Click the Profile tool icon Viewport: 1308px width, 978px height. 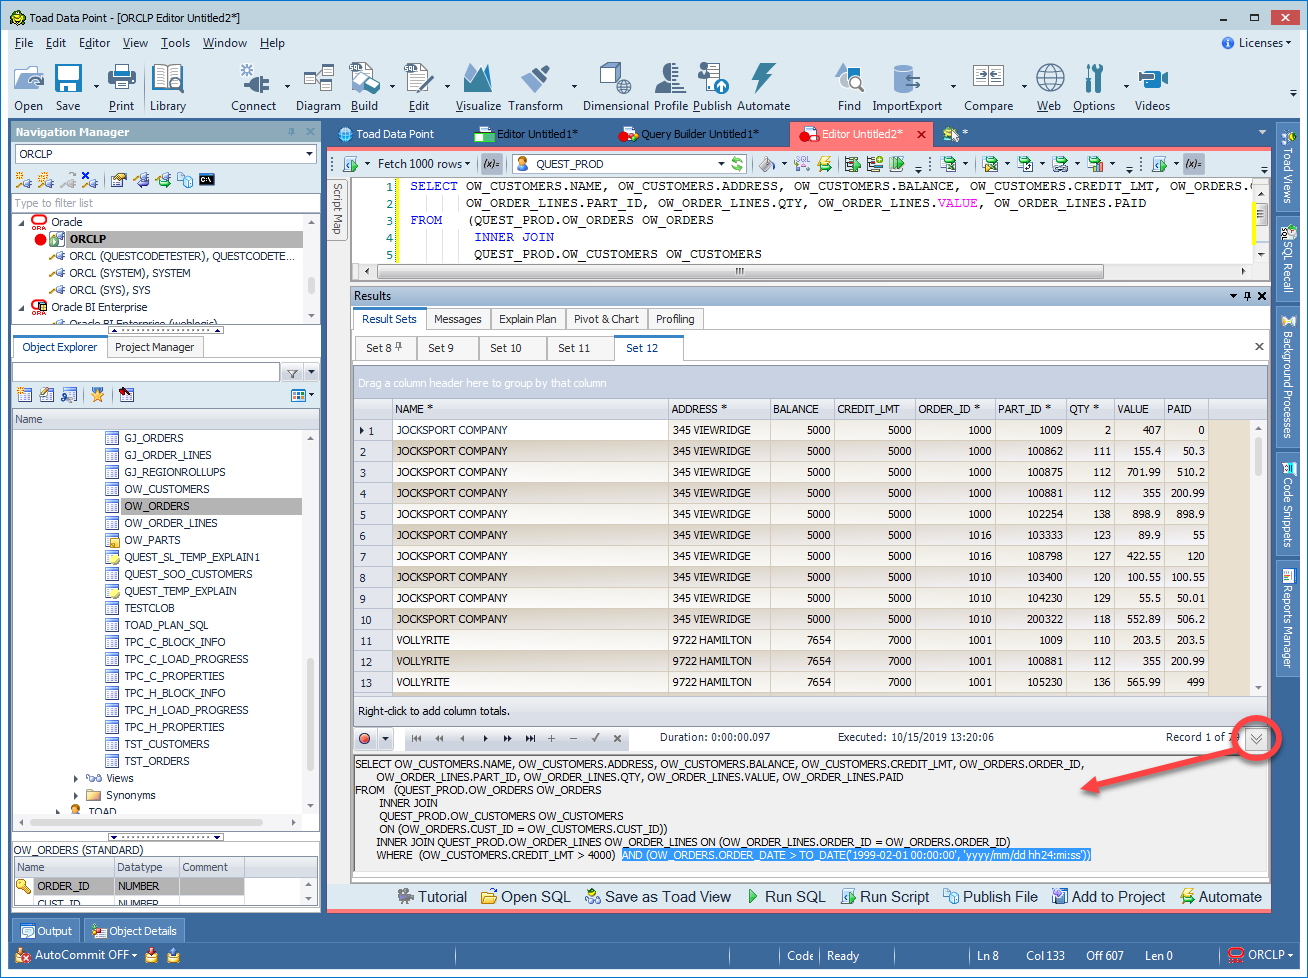(670, 79)
